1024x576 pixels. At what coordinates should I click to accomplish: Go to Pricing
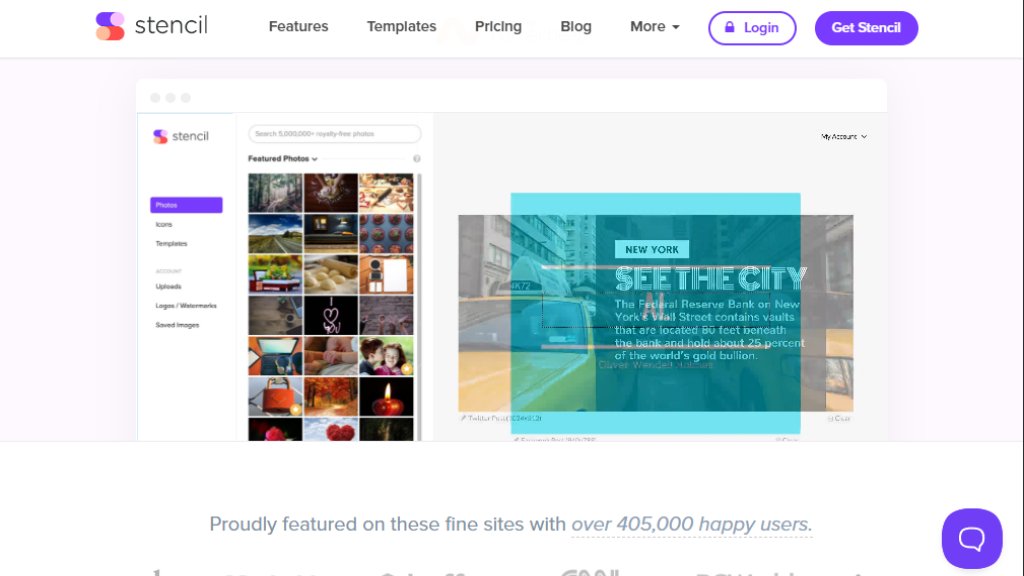tap(498, 27)
